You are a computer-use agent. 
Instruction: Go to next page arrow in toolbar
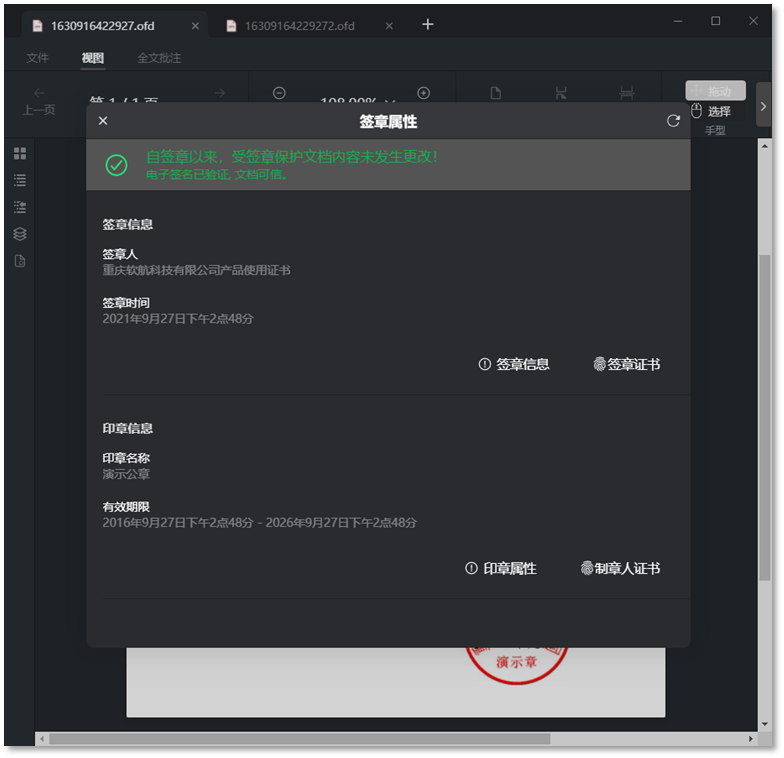220,93
